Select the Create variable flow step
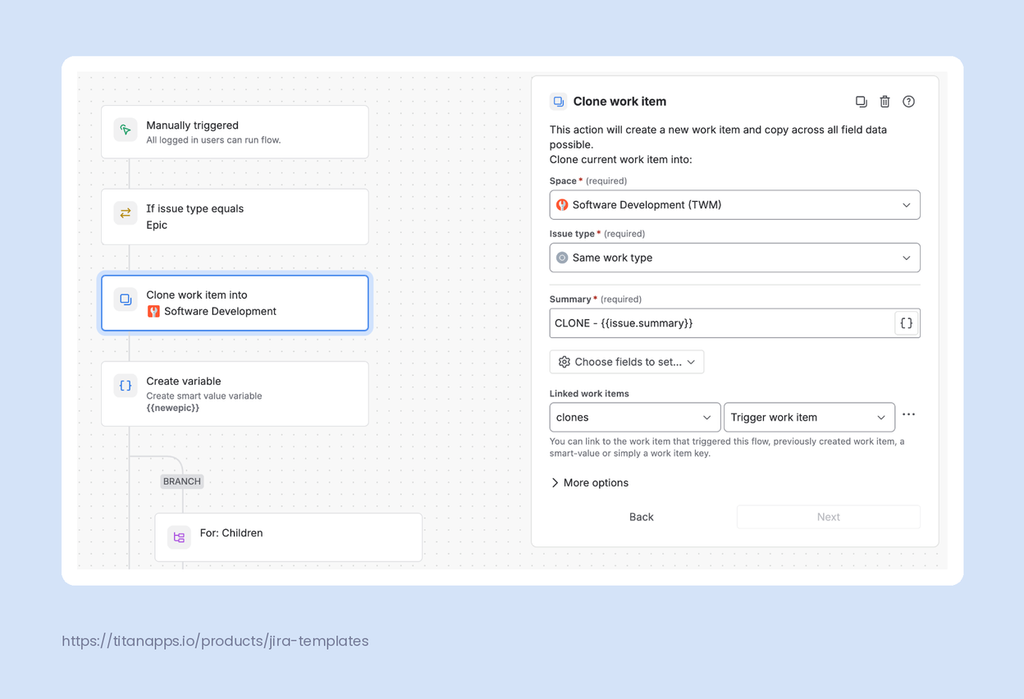This screenshot has width=1024, height=699. coord(235,394)
